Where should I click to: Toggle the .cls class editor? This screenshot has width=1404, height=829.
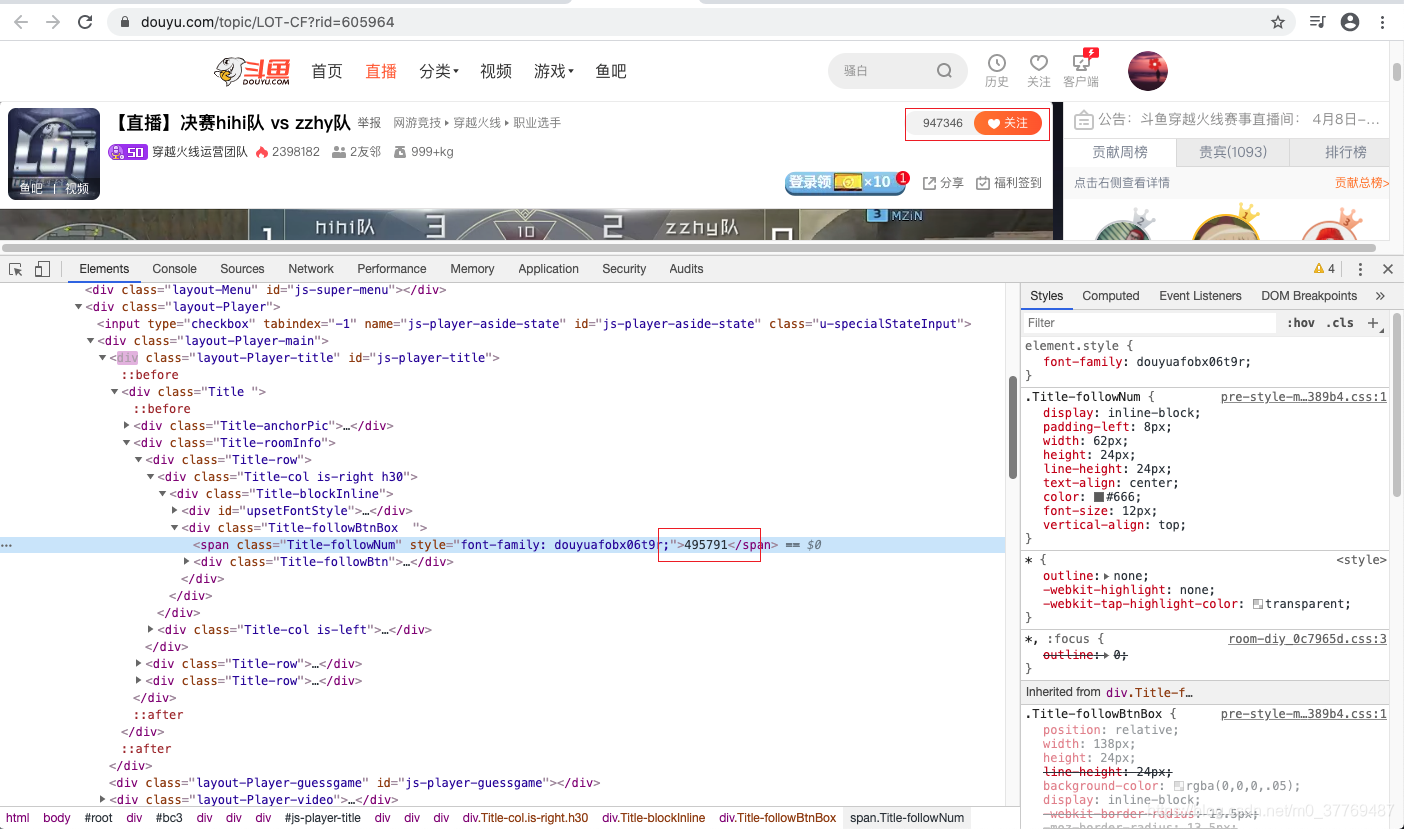click(1340, 323)
